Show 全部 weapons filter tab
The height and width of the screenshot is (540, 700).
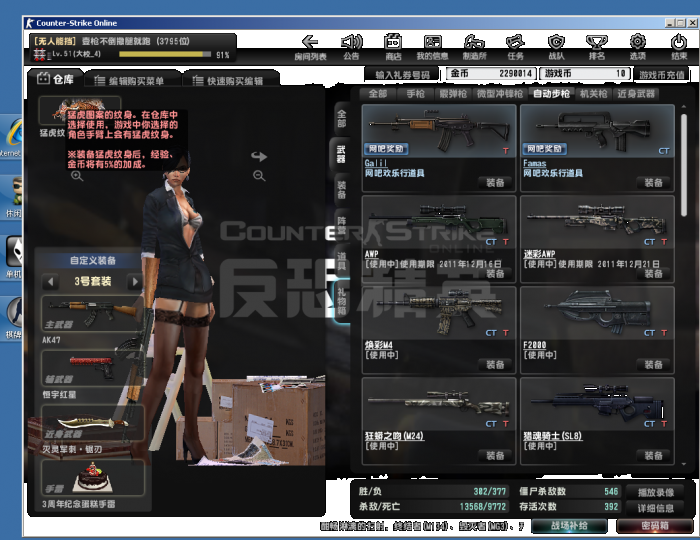pyautogui.click(x=378, y=94)
